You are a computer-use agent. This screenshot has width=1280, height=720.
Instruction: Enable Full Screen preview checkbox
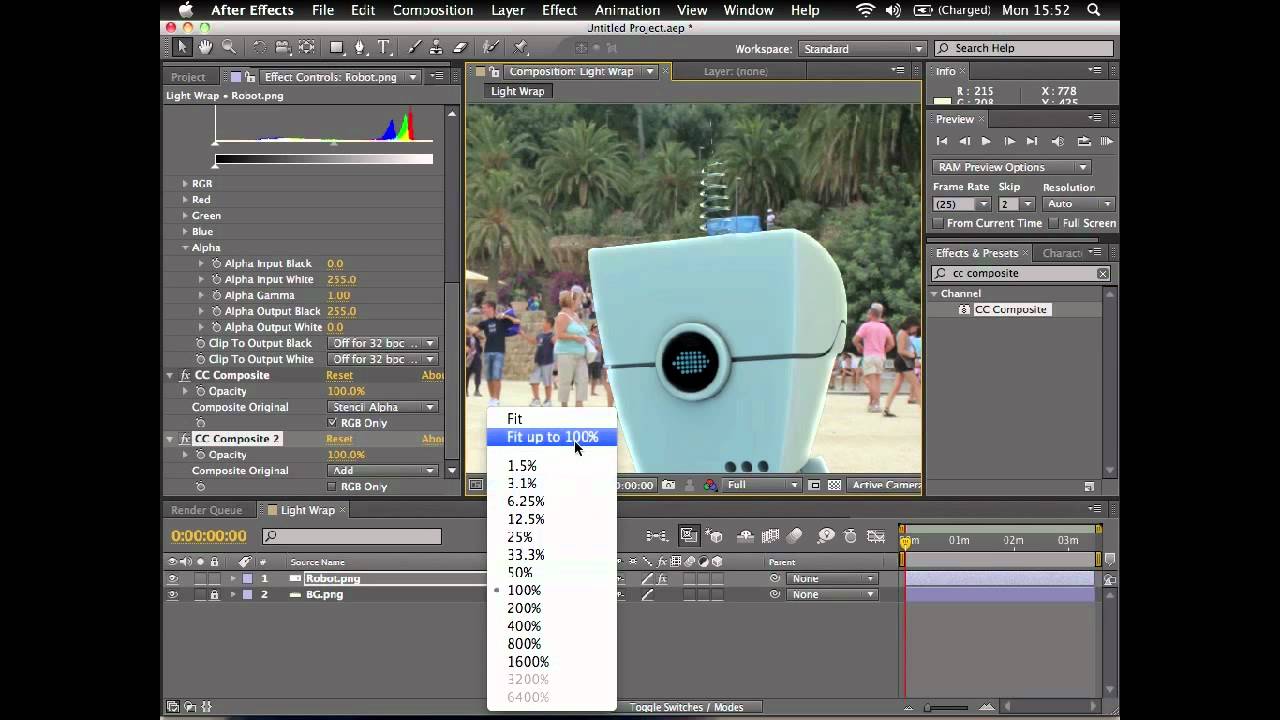(x=1054, y=223)
